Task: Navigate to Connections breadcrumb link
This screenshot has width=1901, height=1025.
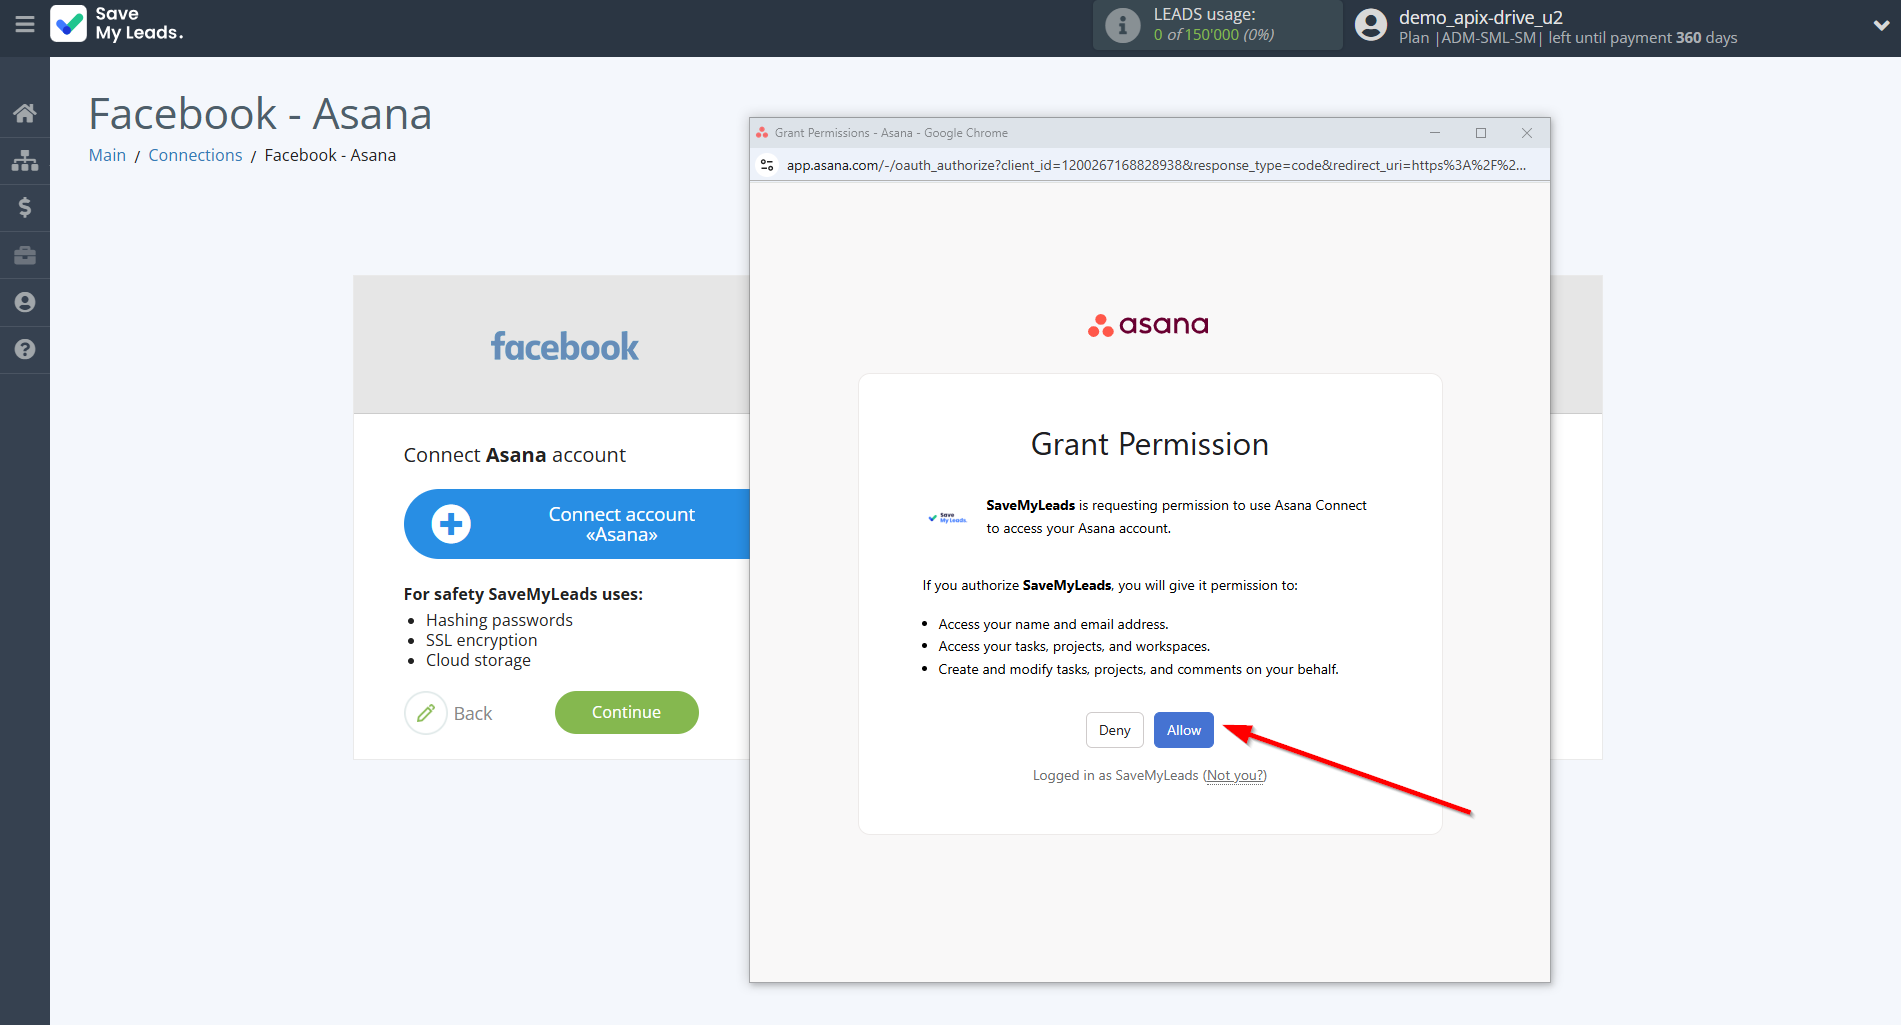Action: (x=195, y=155)
